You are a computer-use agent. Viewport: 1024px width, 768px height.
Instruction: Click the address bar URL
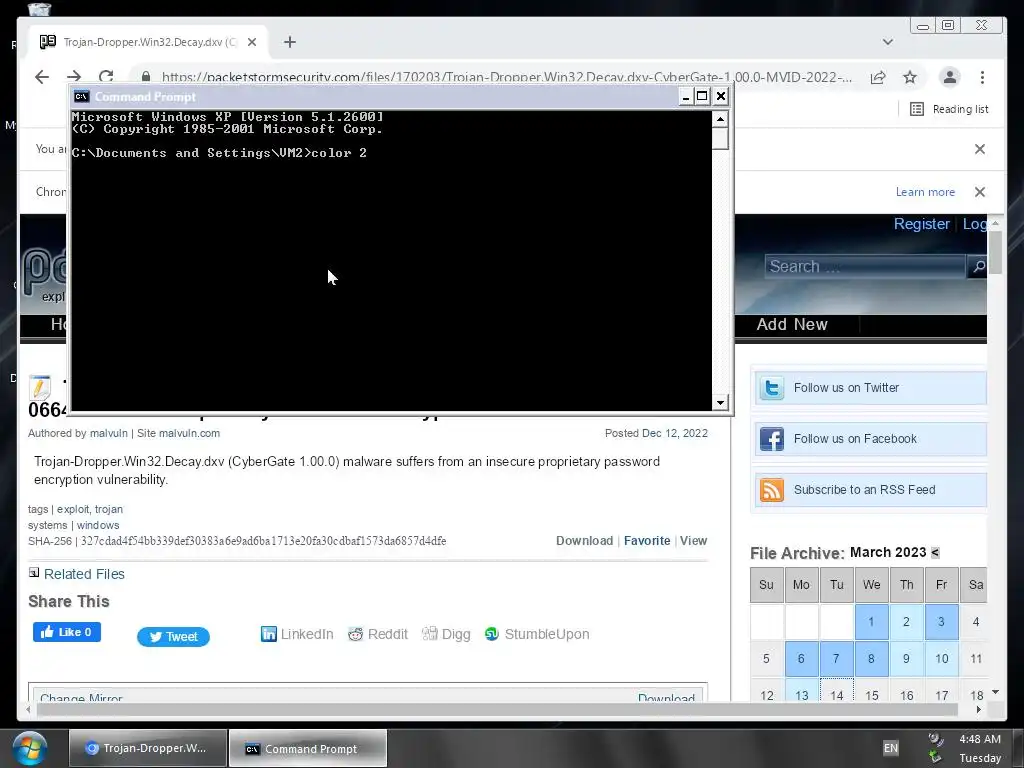tap(506, 77)
